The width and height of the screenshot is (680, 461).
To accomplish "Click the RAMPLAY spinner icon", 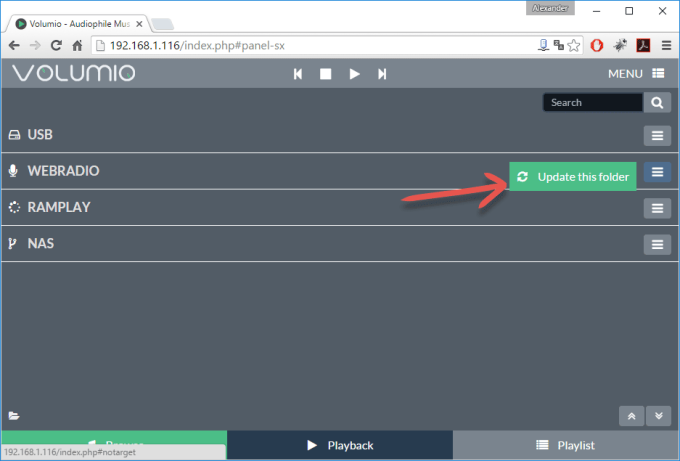I will pyautogui.click(x=14, y=207).
